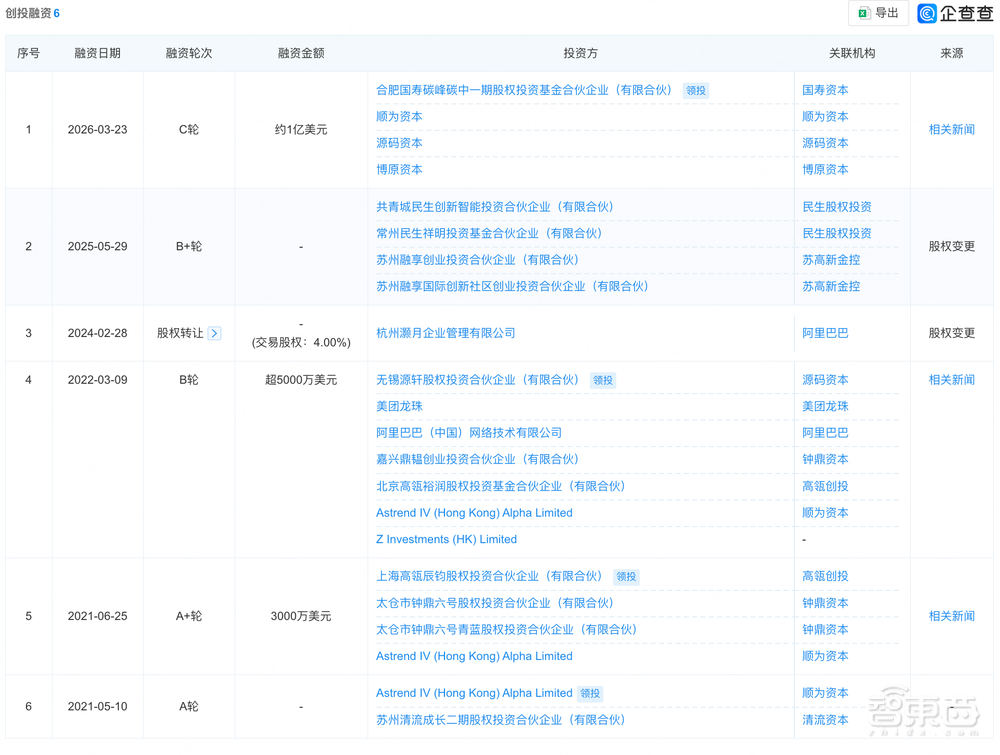Select the 融资金额 column header
The height and width of the screenshot is (755, 1000).
pyautogui.click(x=301, y=53)
